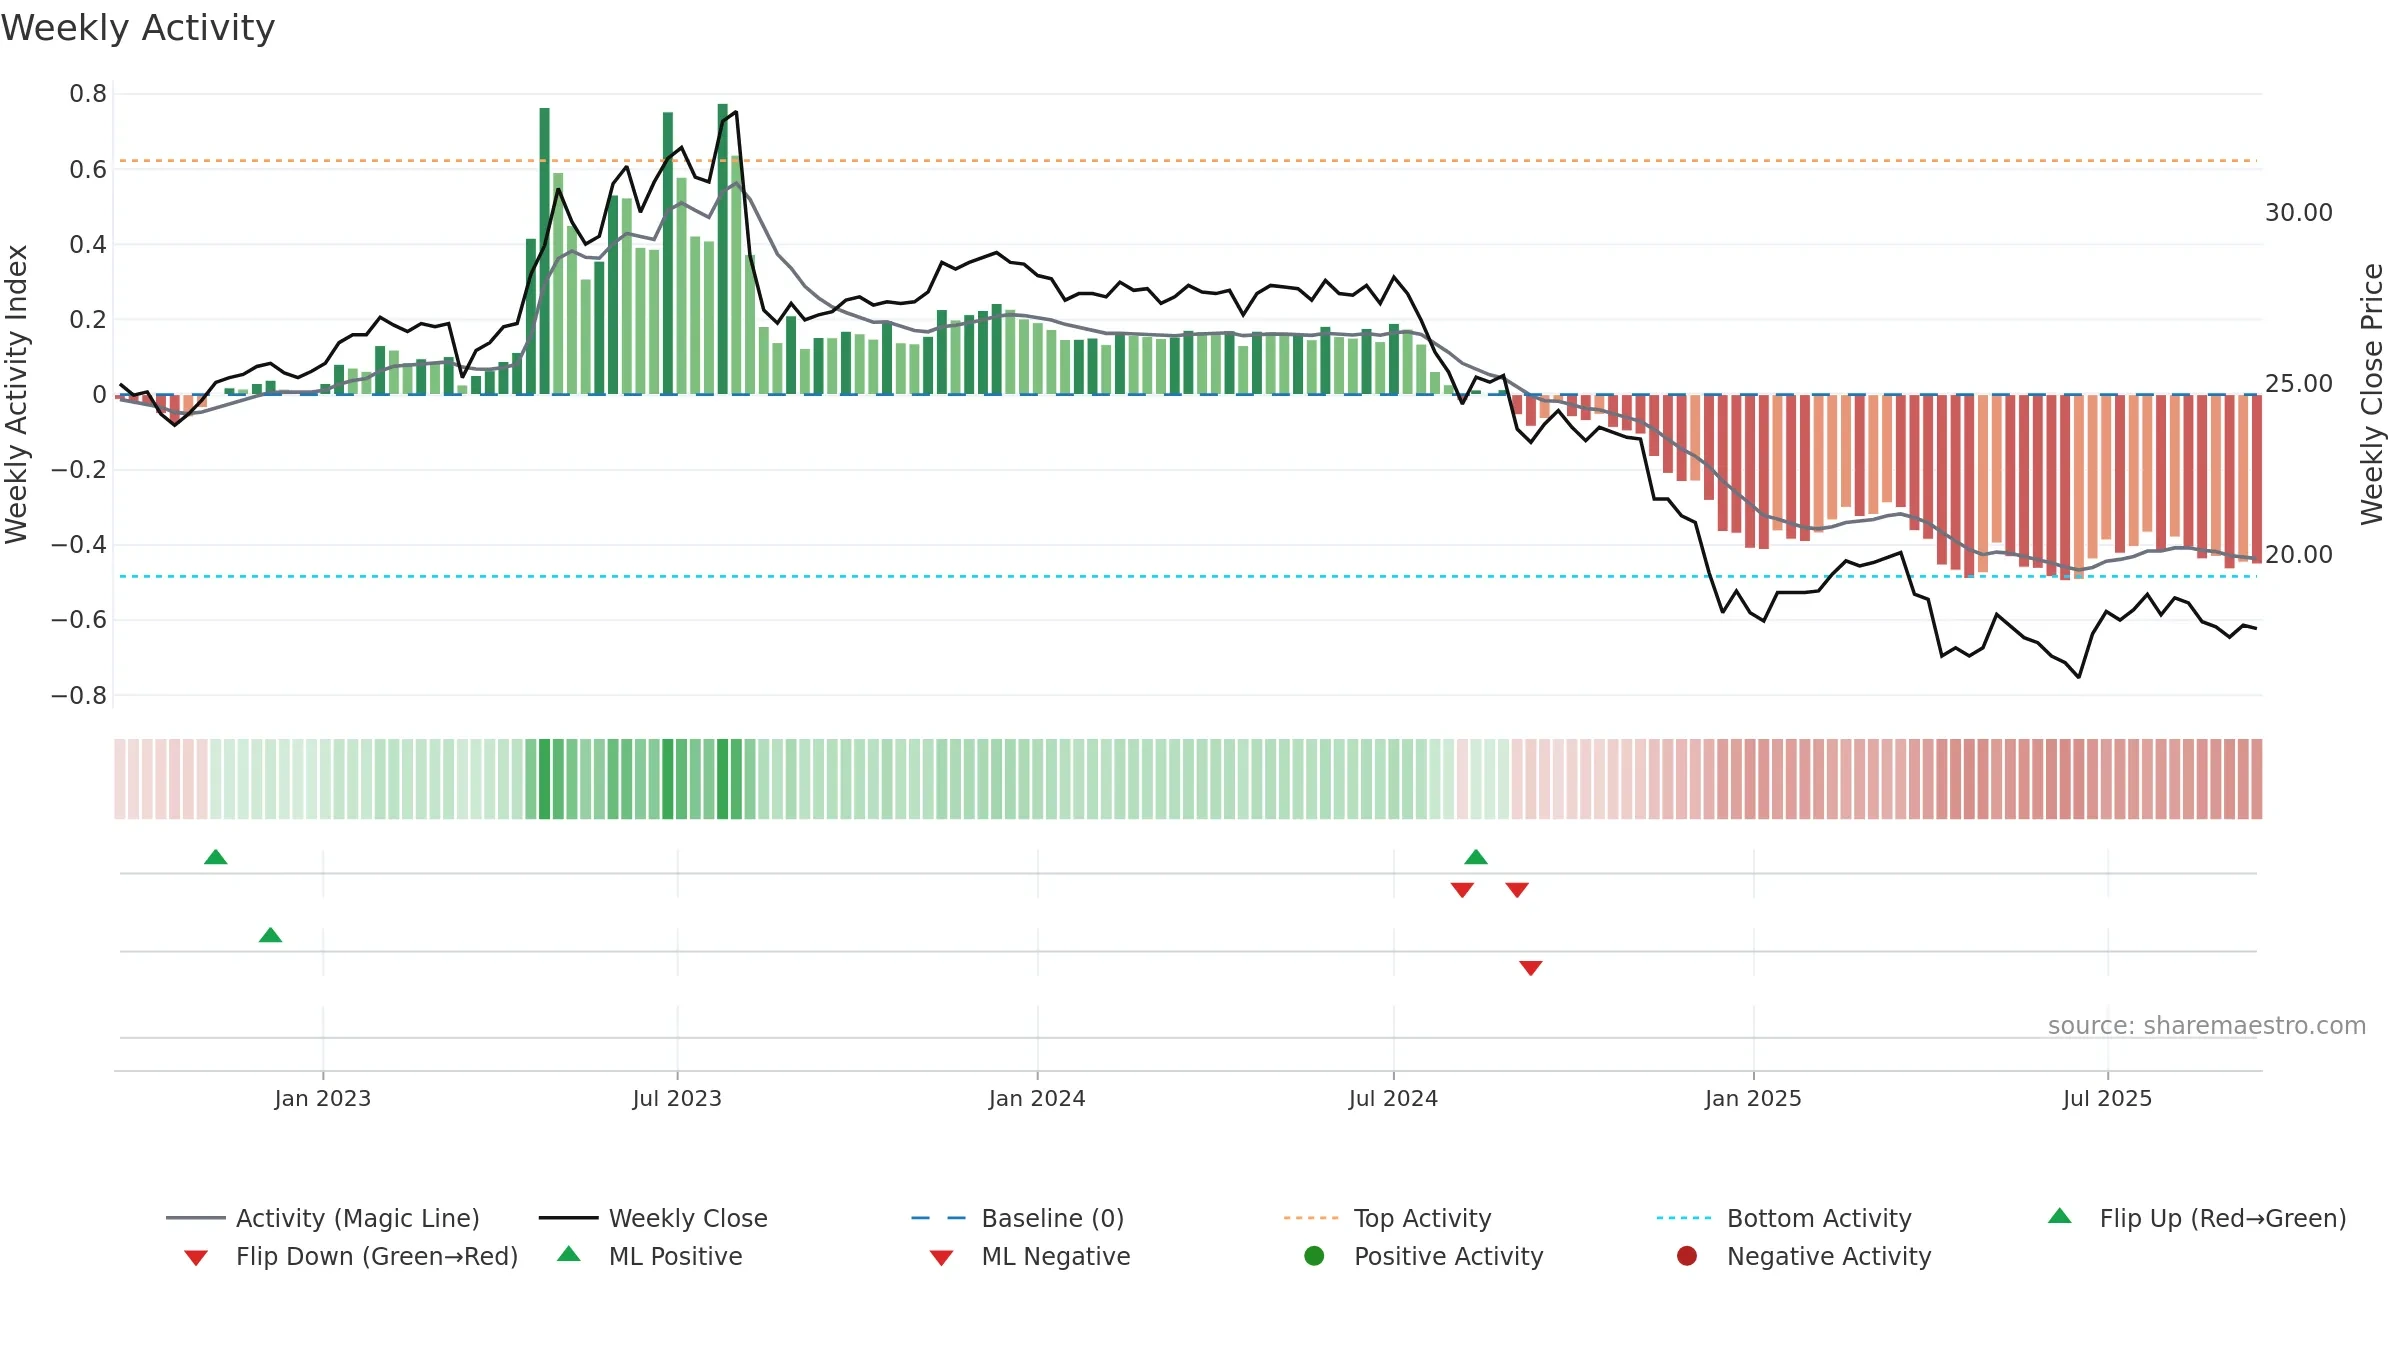
Task: Click the Jan 2024 x-axis label
Action: click(1037, 1099)
